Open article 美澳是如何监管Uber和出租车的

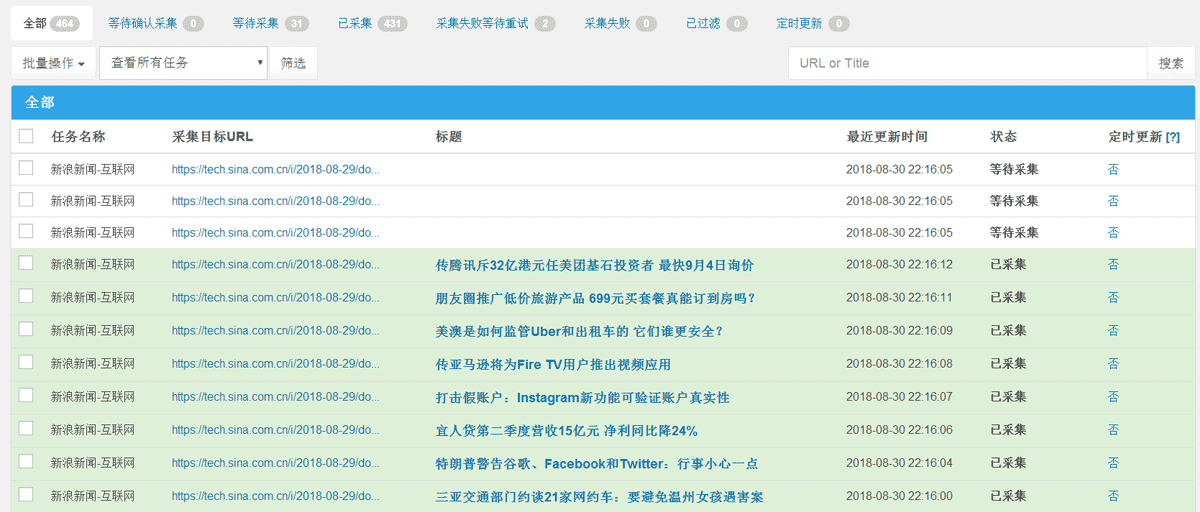(x=579, y=331)
